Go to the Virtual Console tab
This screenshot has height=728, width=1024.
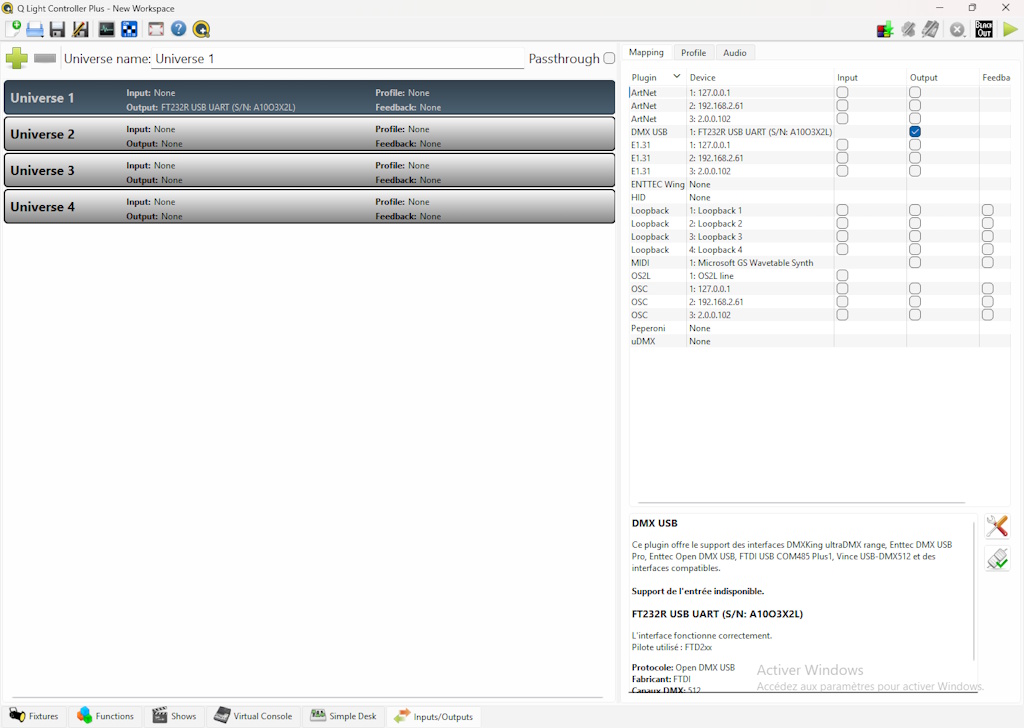click(252, 716)
